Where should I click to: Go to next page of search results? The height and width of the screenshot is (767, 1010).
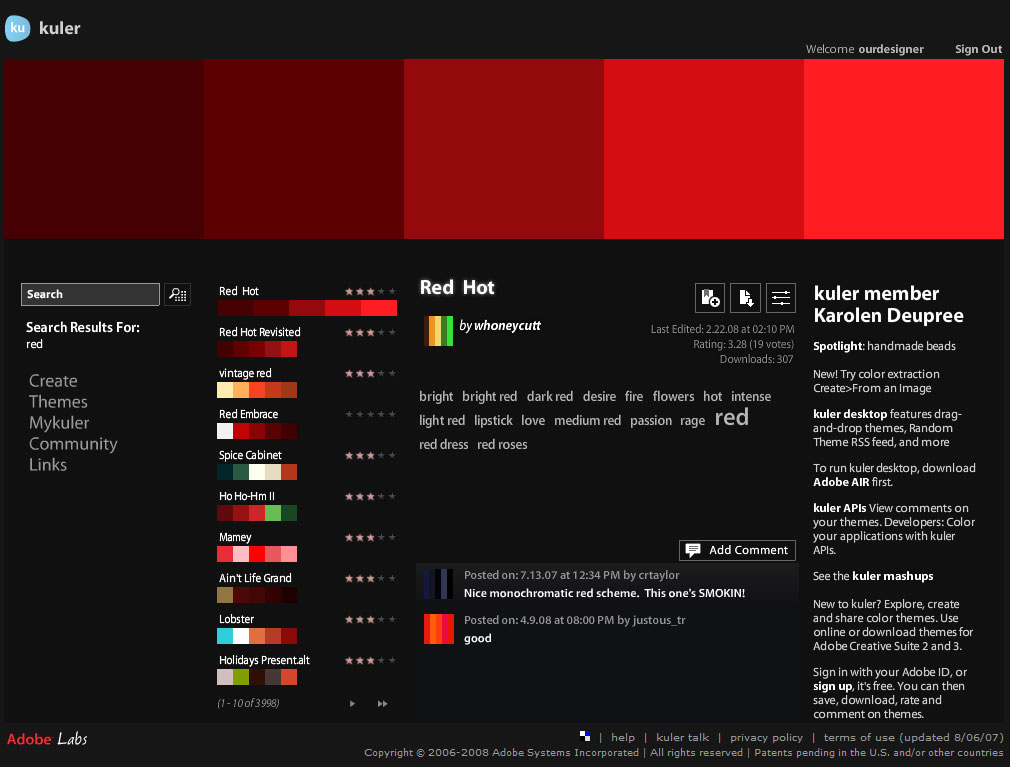[x=352, y=703]
